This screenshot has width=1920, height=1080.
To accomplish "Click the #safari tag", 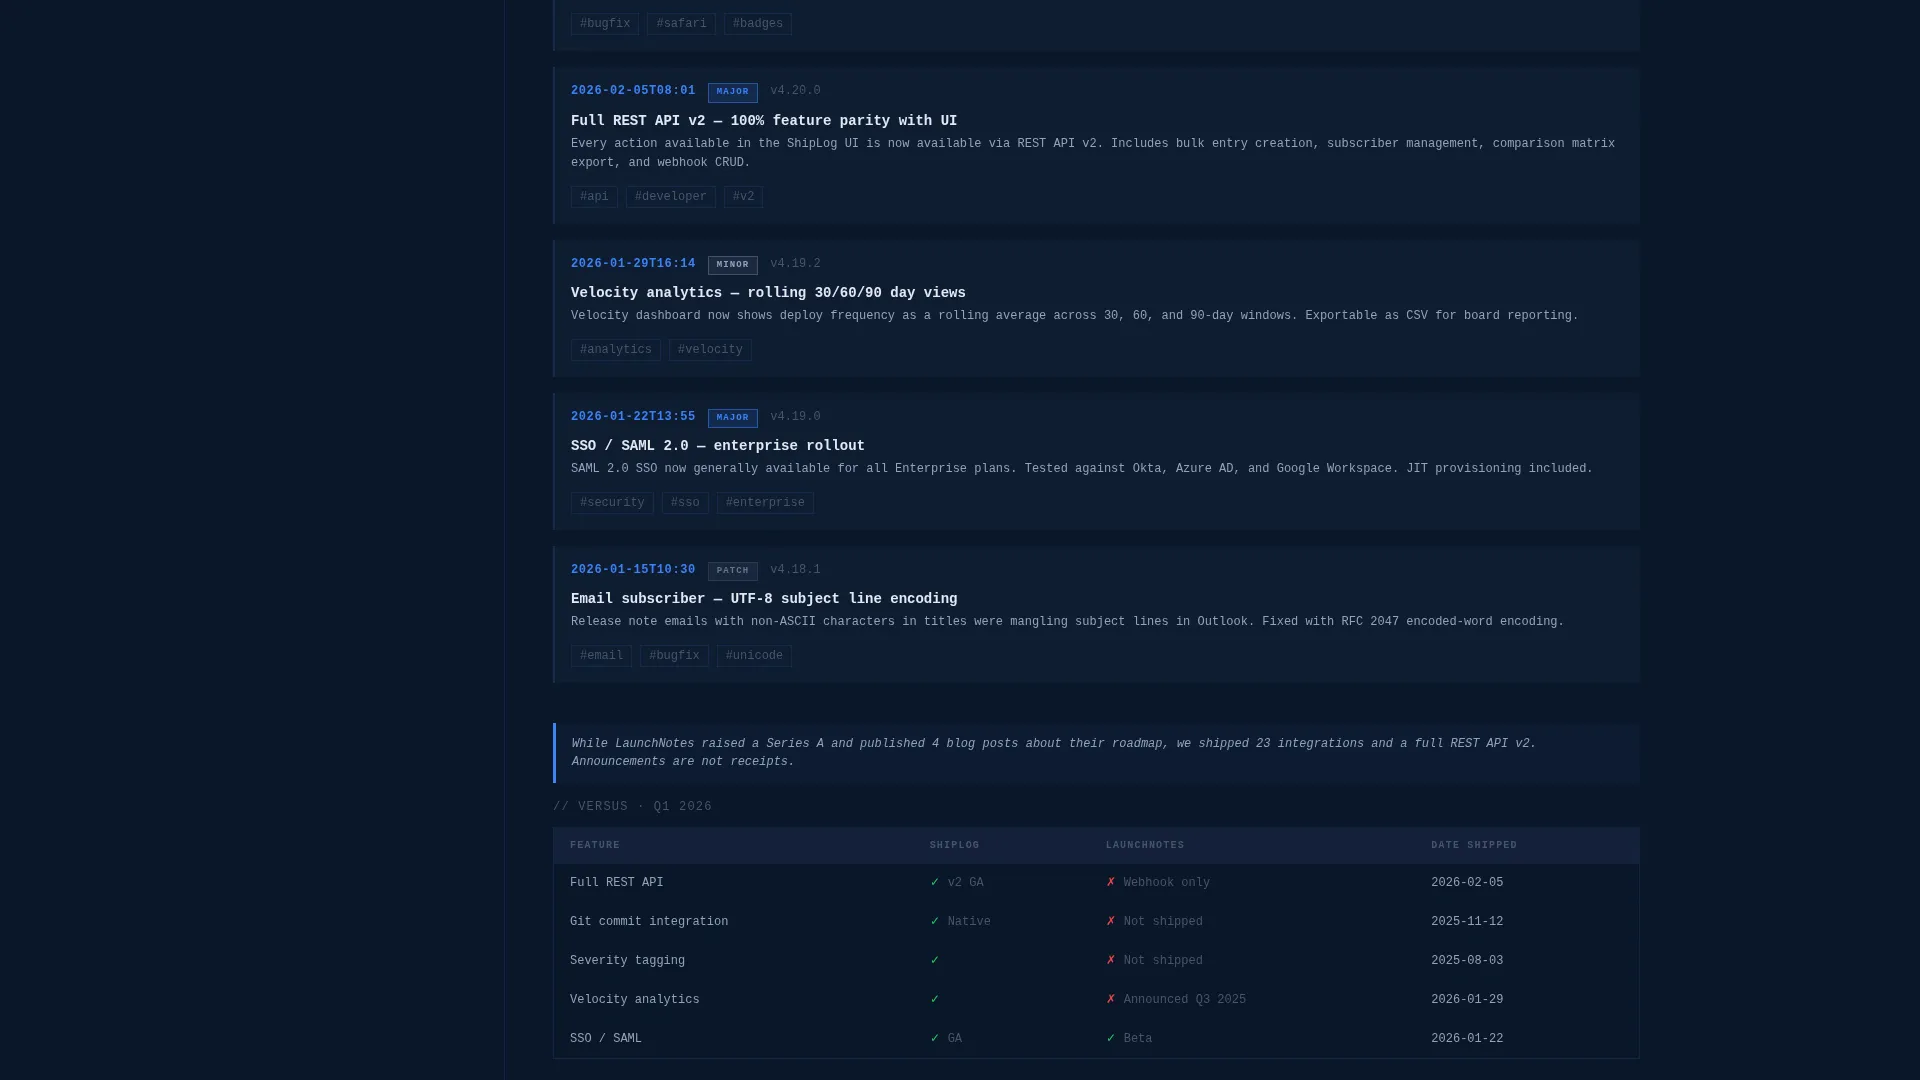I will [681, 24].
